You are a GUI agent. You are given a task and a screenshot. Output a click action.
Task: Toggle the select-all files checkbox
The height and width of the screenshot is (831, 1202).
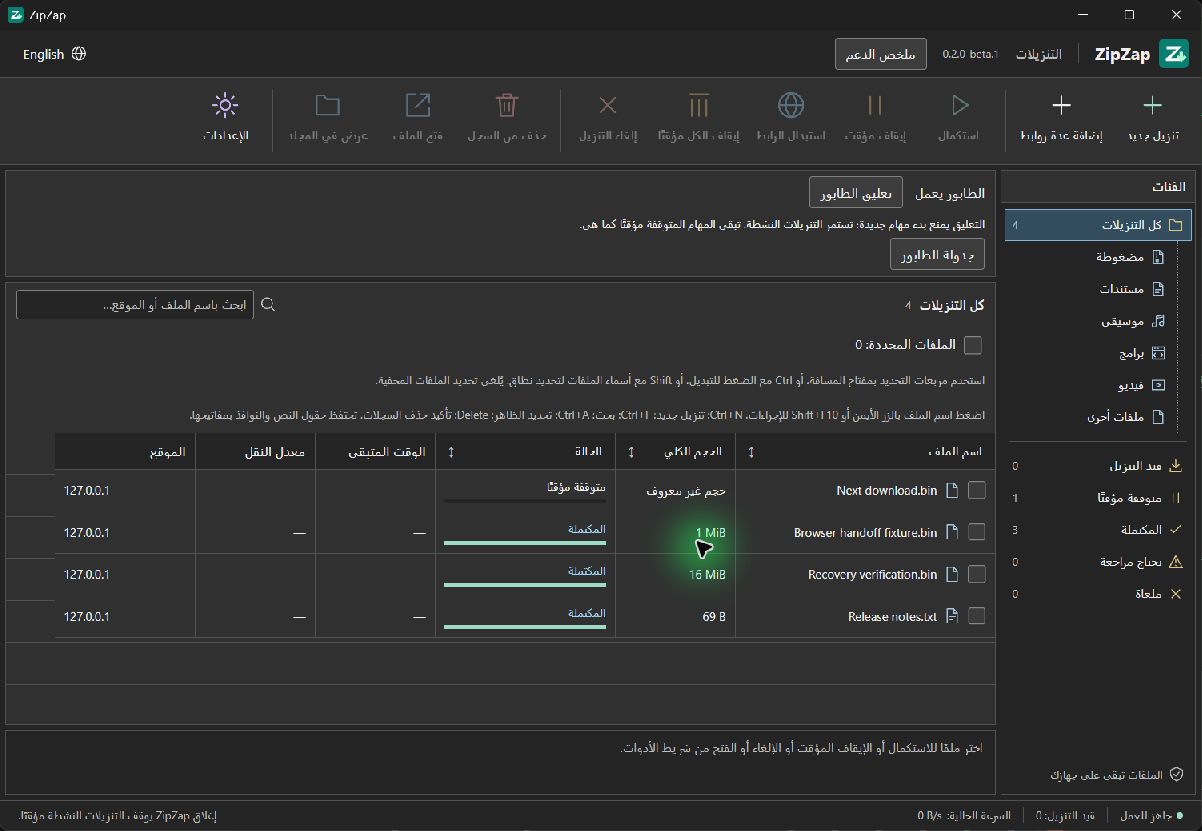click(973, 345)
